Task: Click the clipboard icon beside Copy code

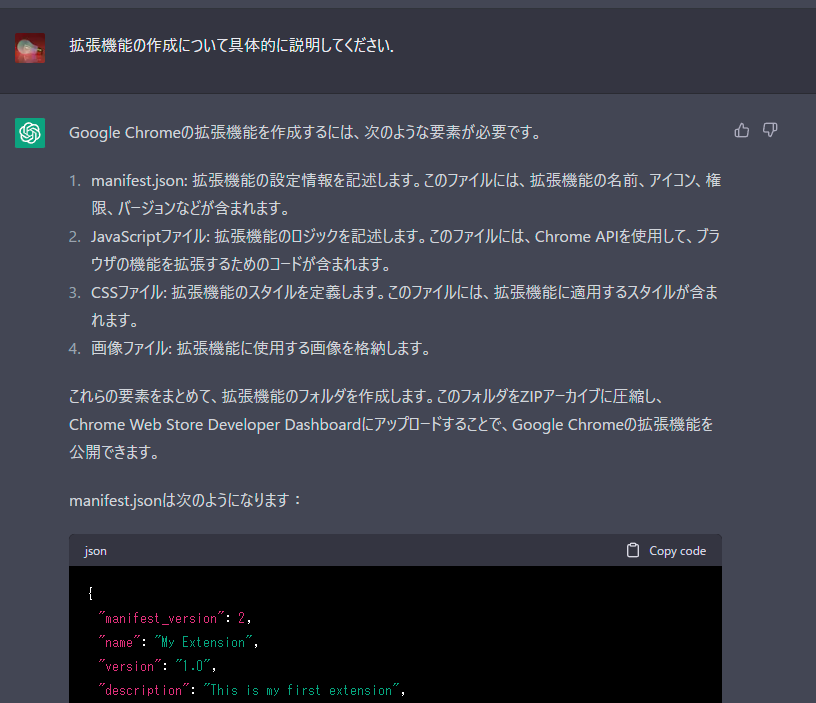Action: click(x=632, y=550)
